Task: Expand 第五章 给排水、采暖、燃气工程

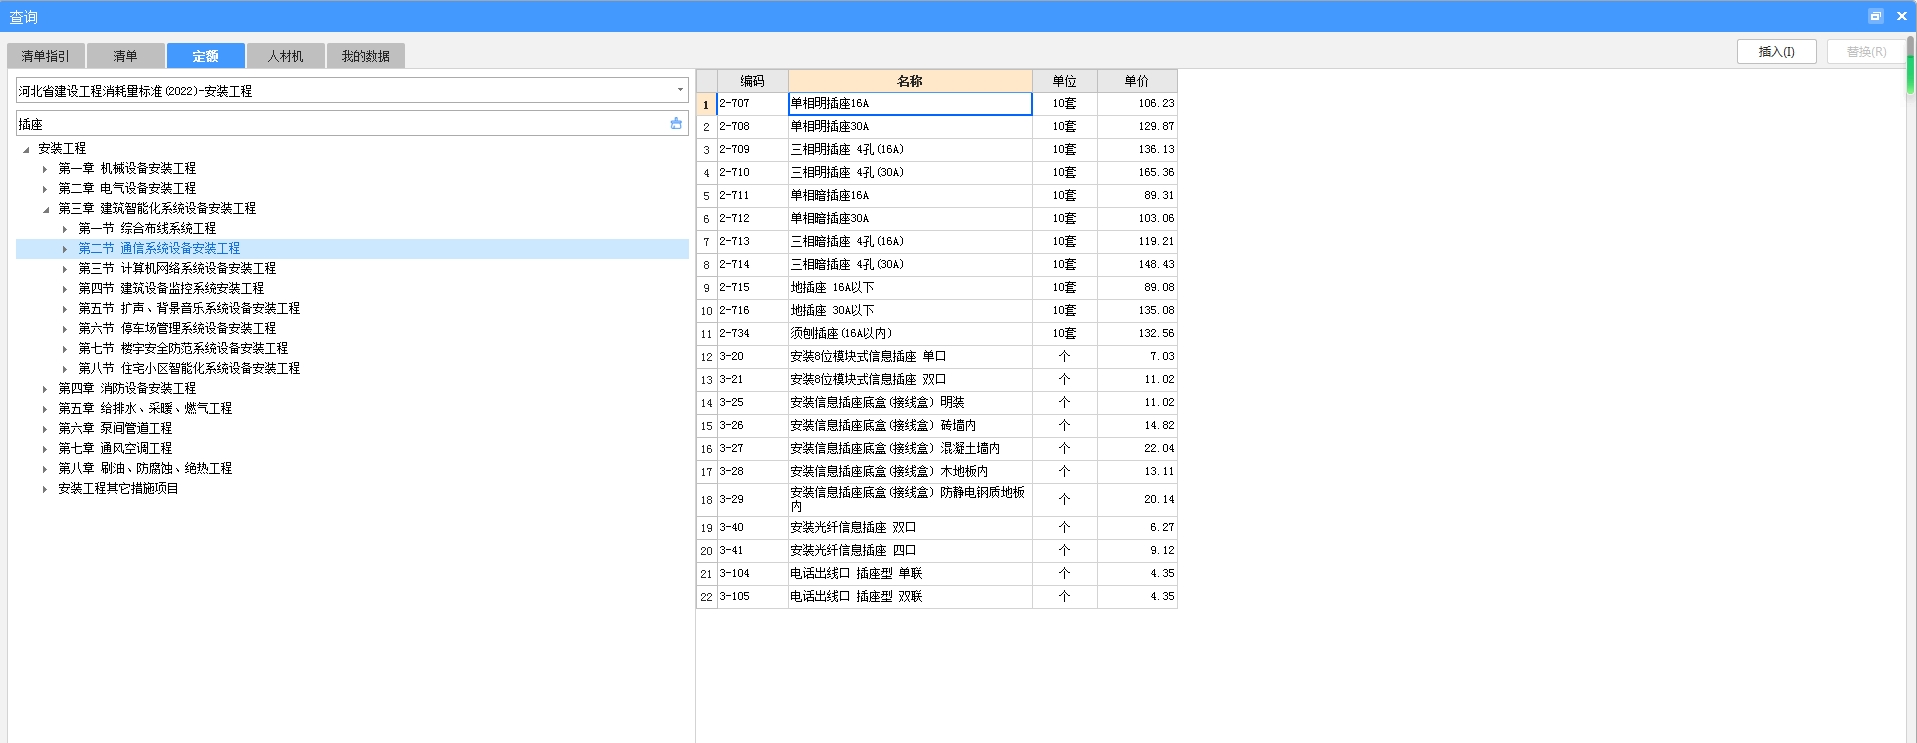Action: tap(45, 409)
